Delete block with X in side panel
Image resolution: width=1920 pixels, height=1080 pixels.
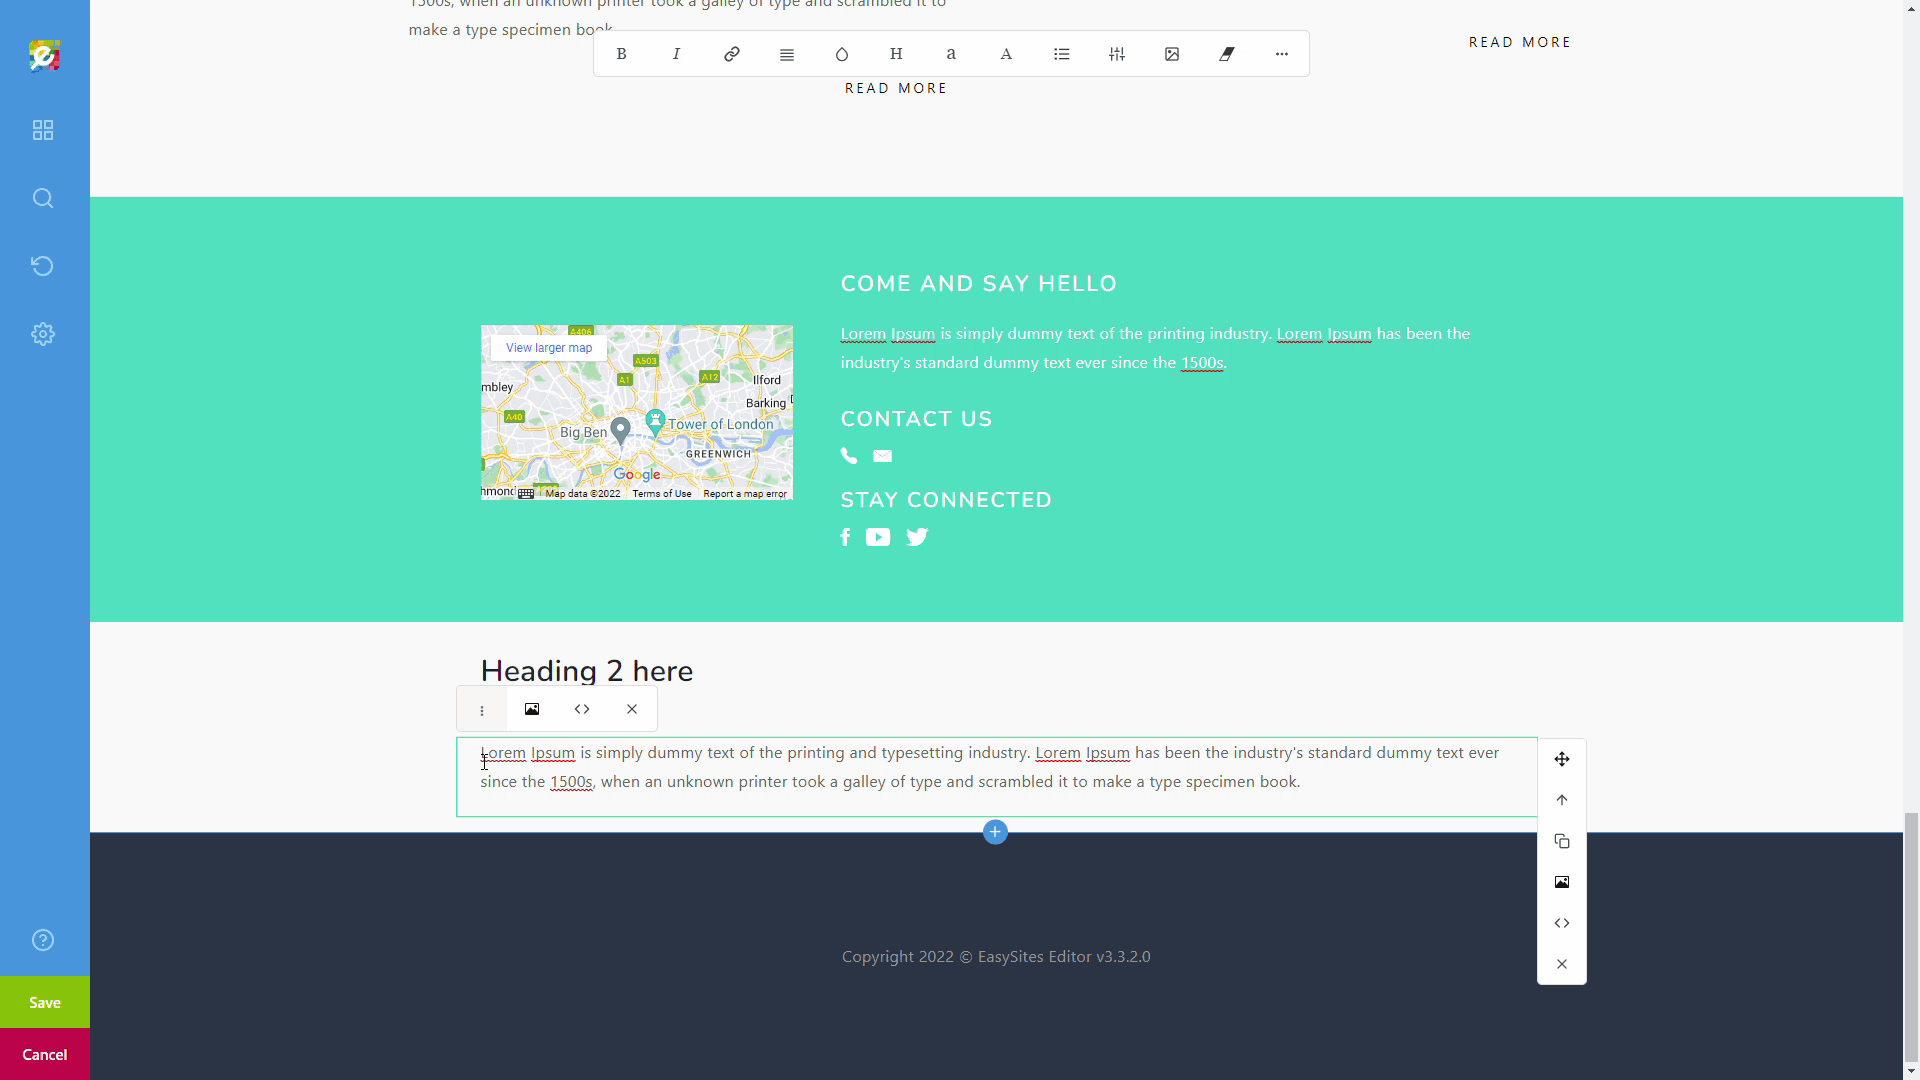1562,964
